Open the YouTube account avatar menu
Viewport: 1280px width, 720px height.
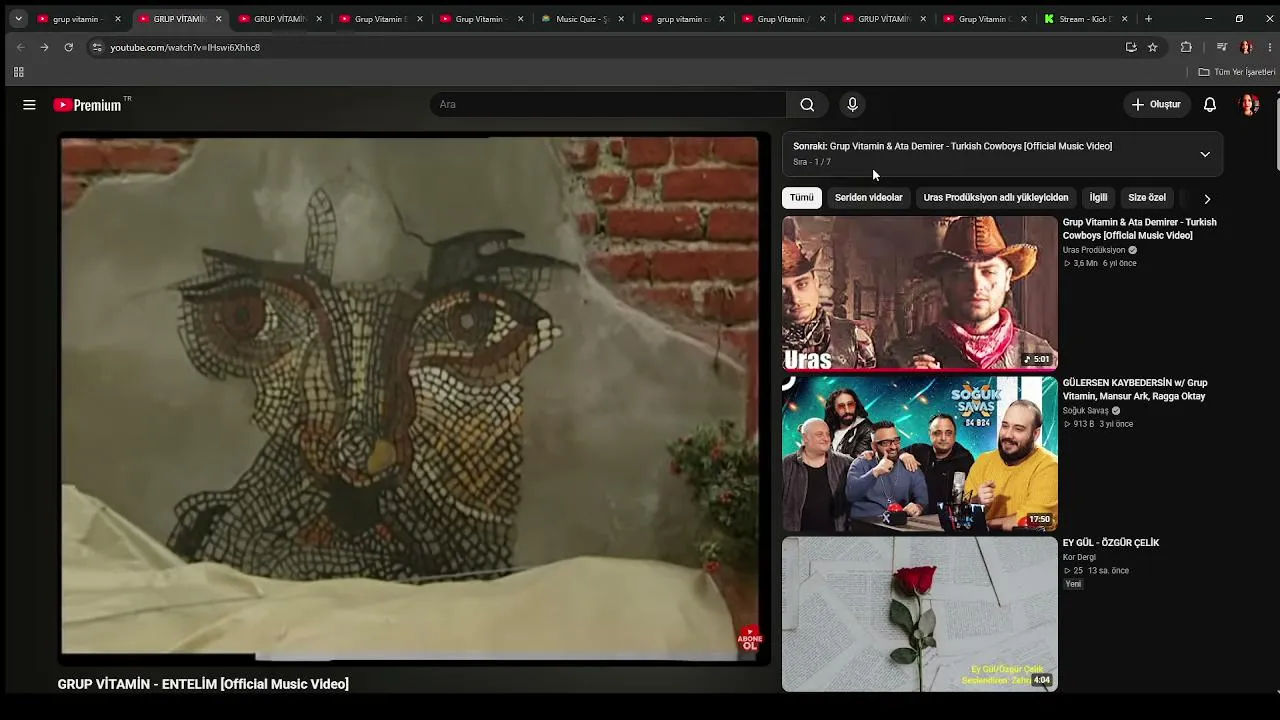pyautogui.click(x=1248, y=105)
